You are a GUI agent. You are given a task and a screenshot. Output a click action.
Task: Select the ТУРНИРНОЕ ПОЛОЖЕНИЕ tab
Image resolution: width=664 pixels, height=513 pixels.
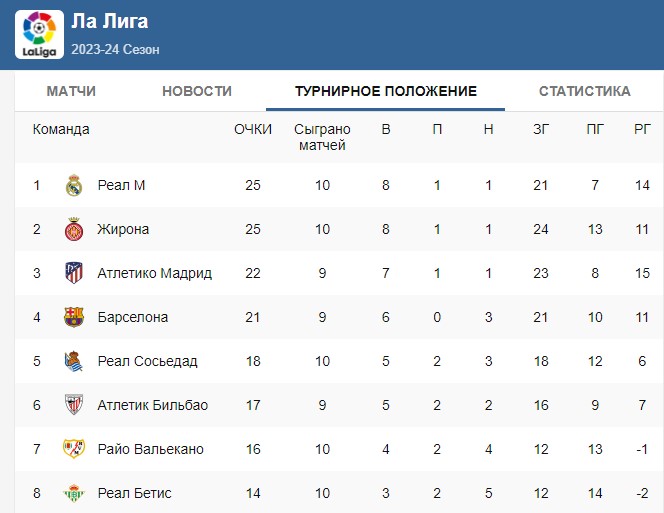click(386, 91)
